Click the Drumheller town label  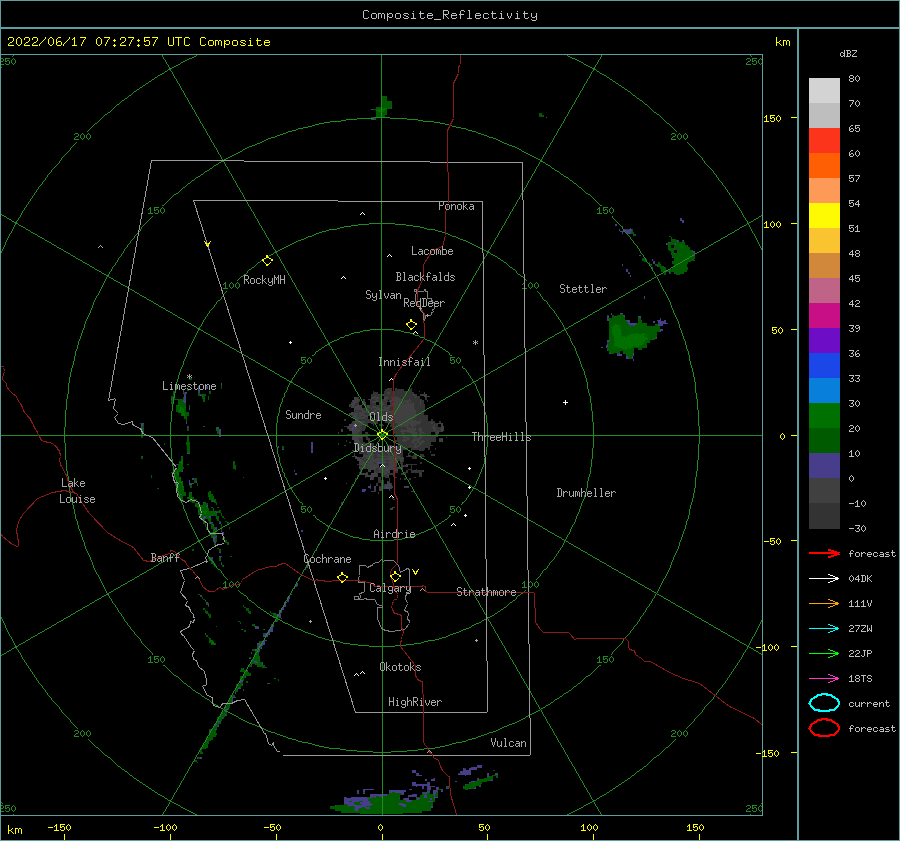coord(586,493)
